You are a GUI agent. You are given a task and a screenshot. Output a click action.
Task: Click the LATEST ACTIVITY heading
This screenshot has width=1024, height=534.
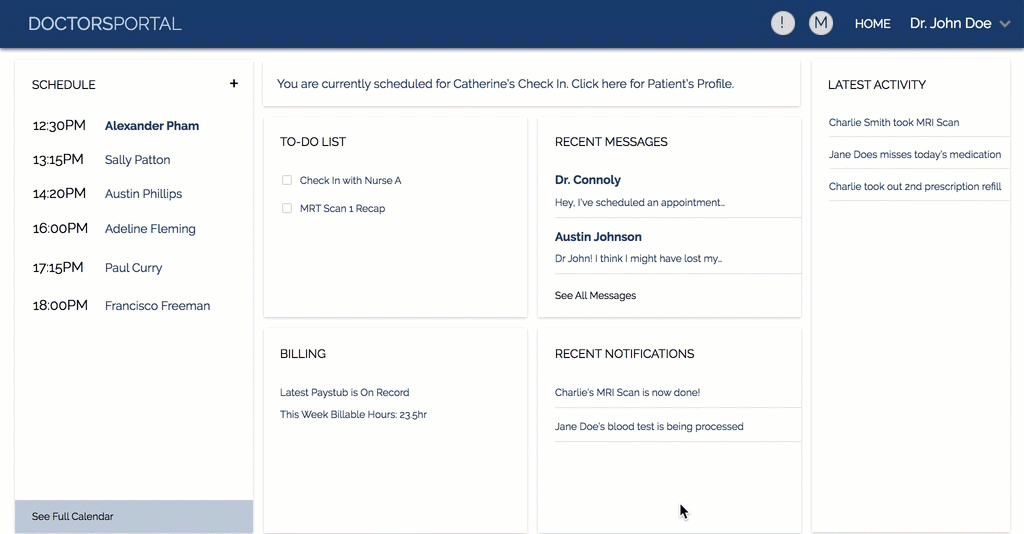coord(876,85)
